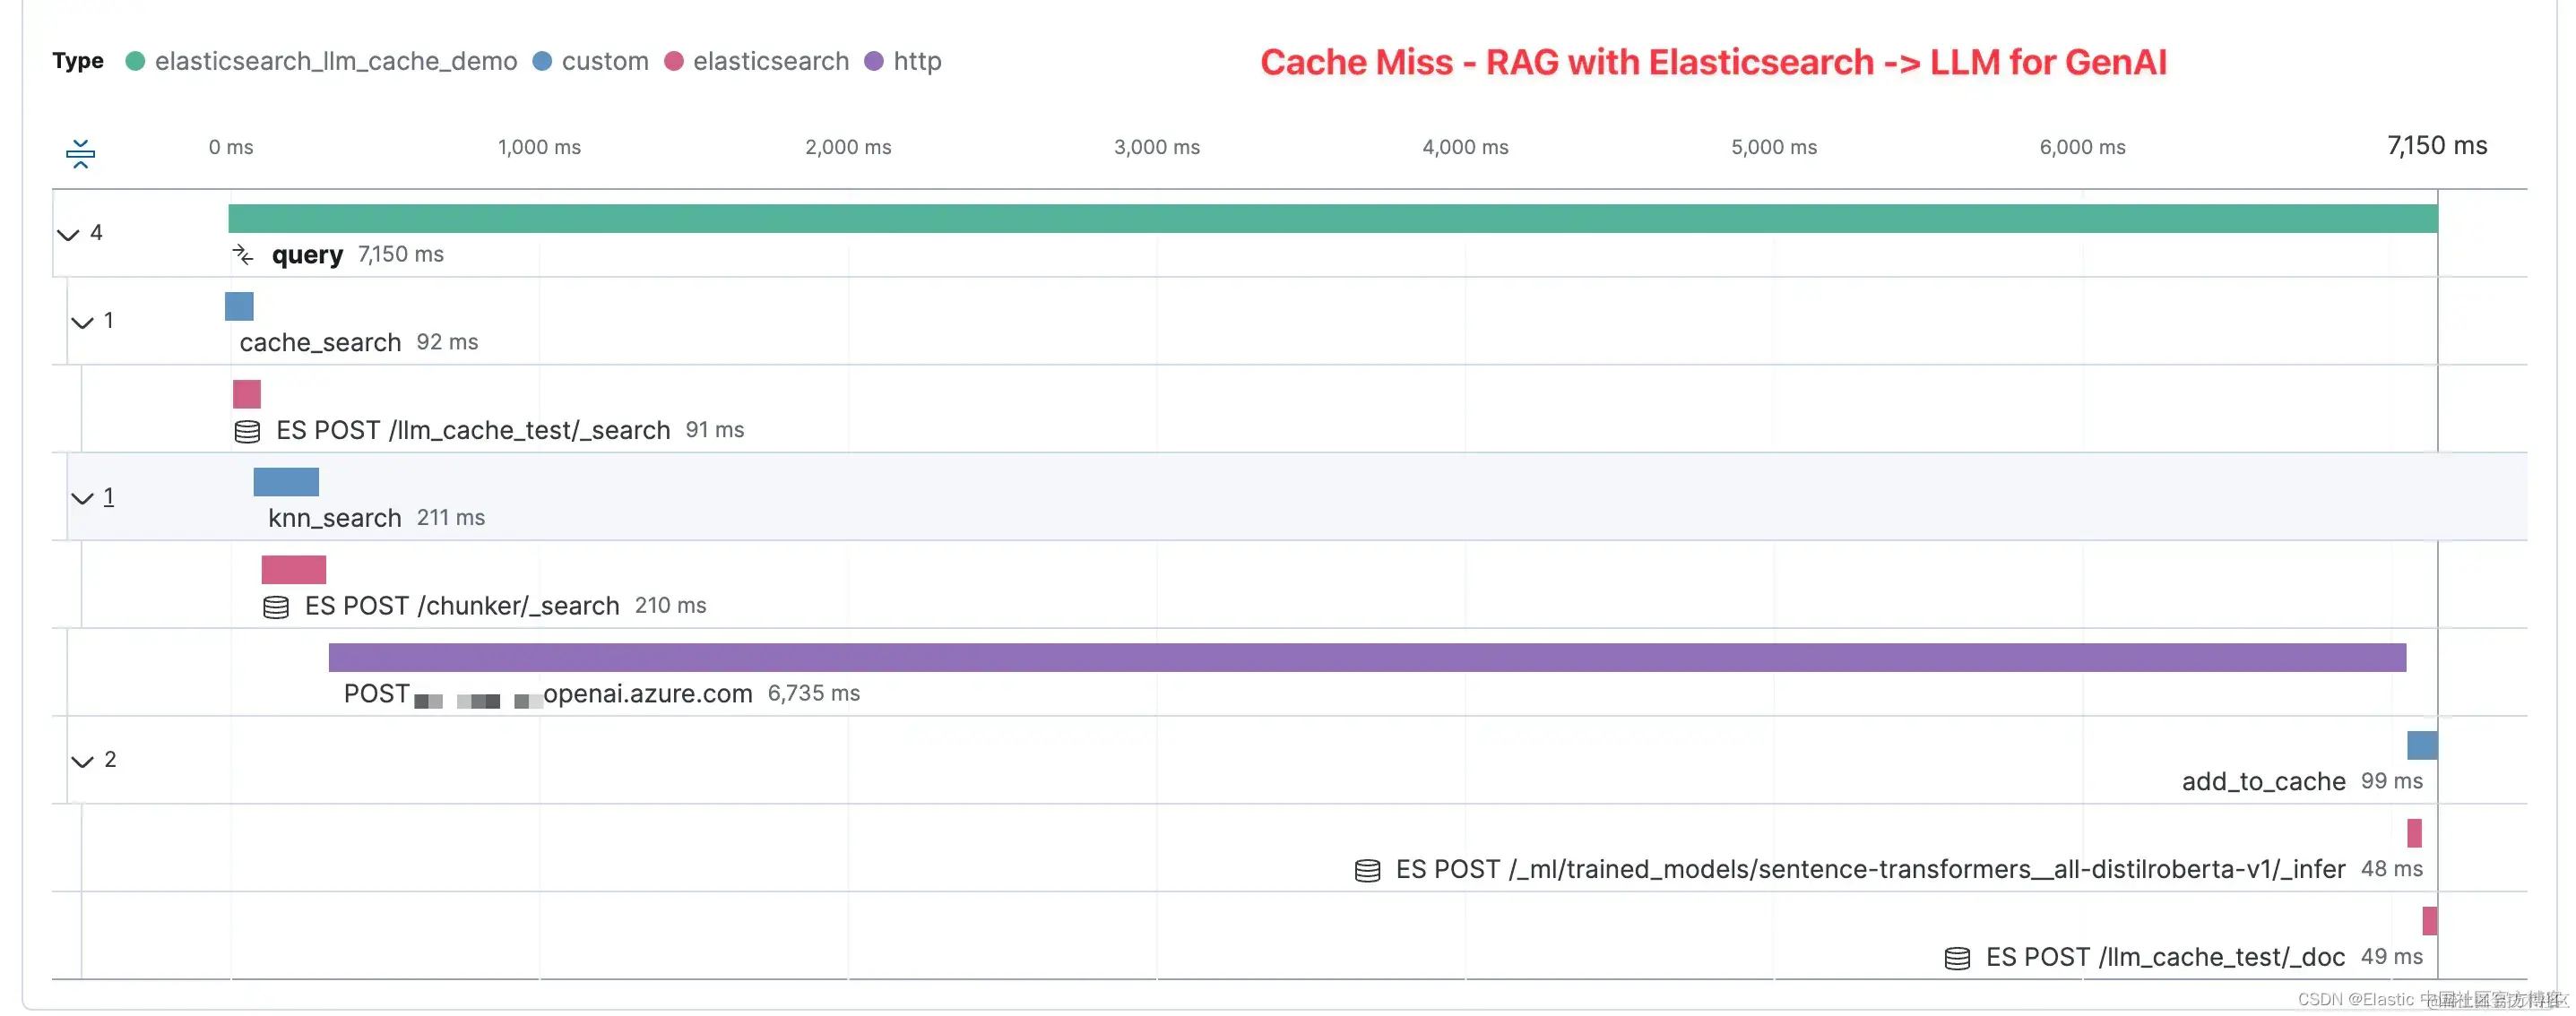This screenshot has height=1016, width=2576.
Task: Collapse the knn_search span chevron
Action: pyautogui.click(x=82, y=498)
